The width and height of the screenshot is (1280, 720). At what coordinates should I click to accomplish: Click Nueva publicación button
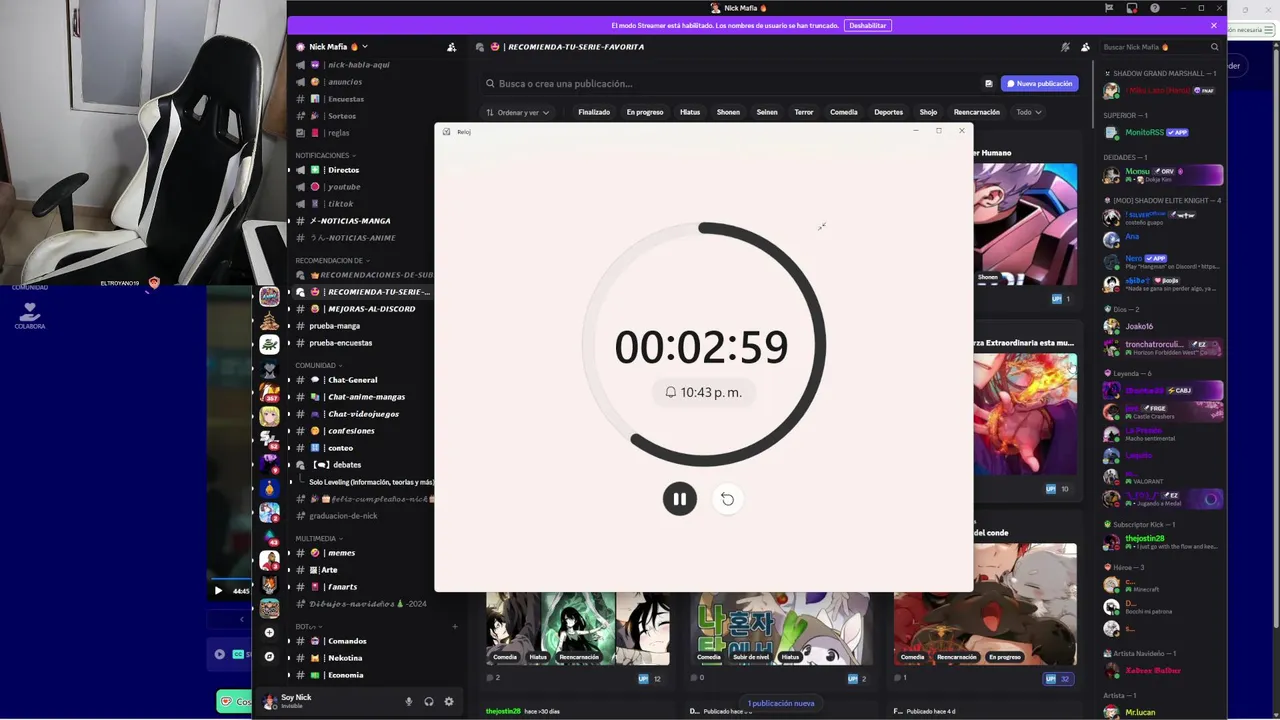coord(1040,84)
